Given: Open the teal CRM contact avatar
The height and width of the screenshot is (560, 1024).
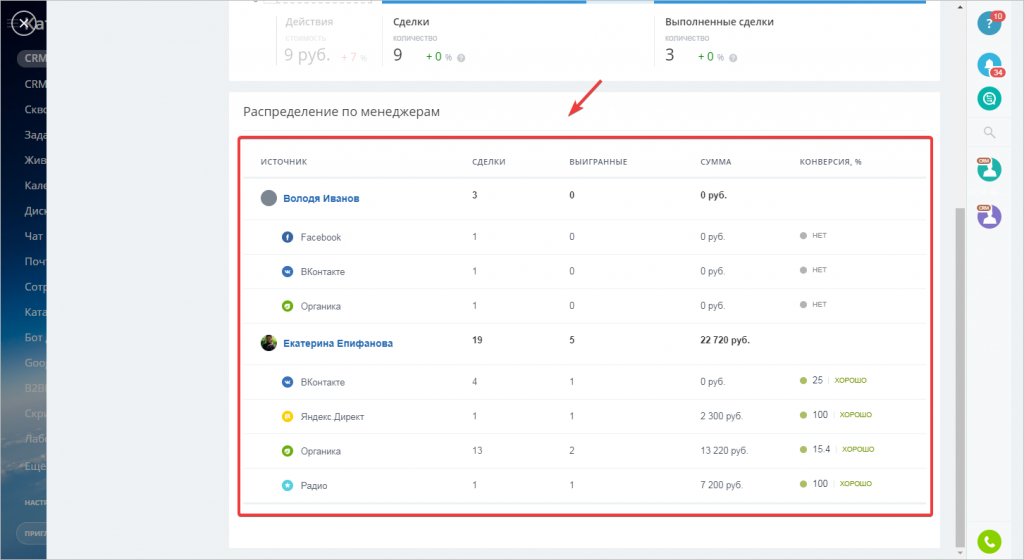Looking at the screenshot, I should [x=989, y=170].
